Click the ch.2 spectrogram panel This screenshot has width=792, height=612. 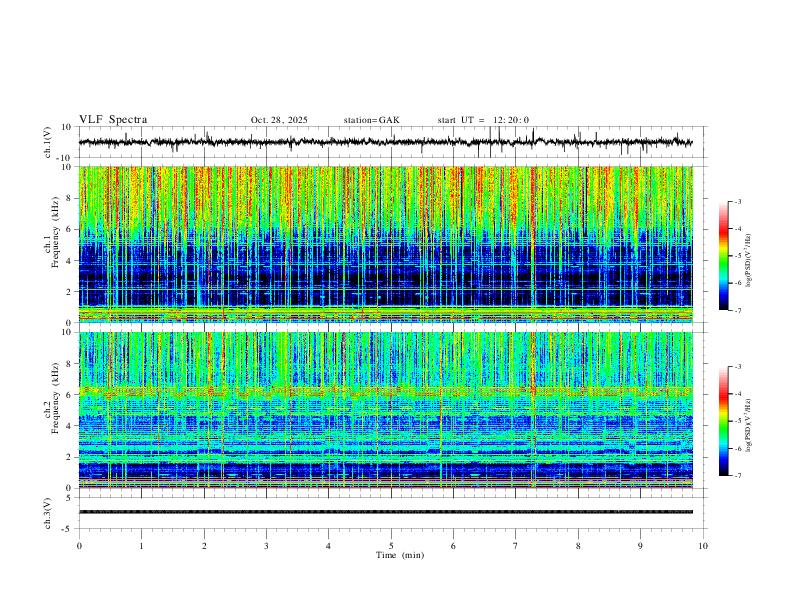386,410
